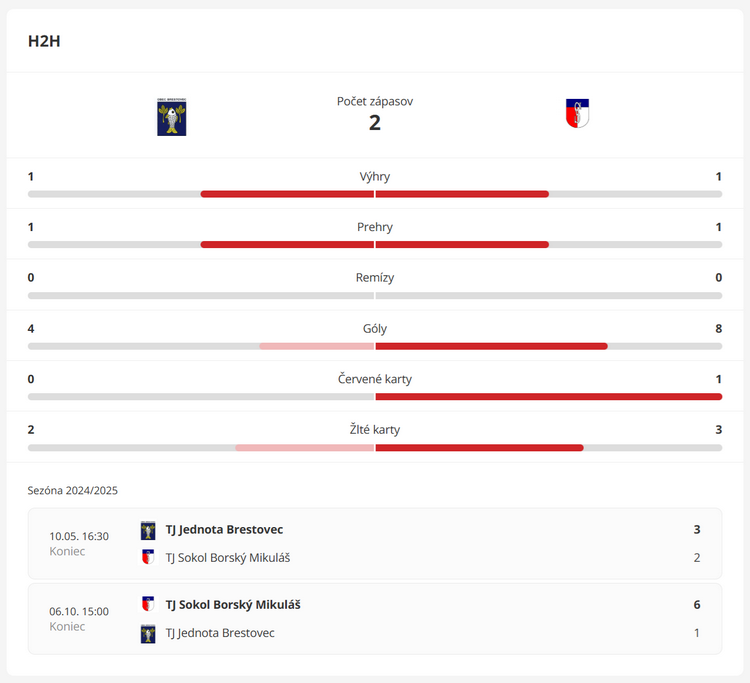This screenshot has height=683, width=750.
Task: Open TJ Jednota Brestovec in the 10.05. match
Action: [224, 529]
